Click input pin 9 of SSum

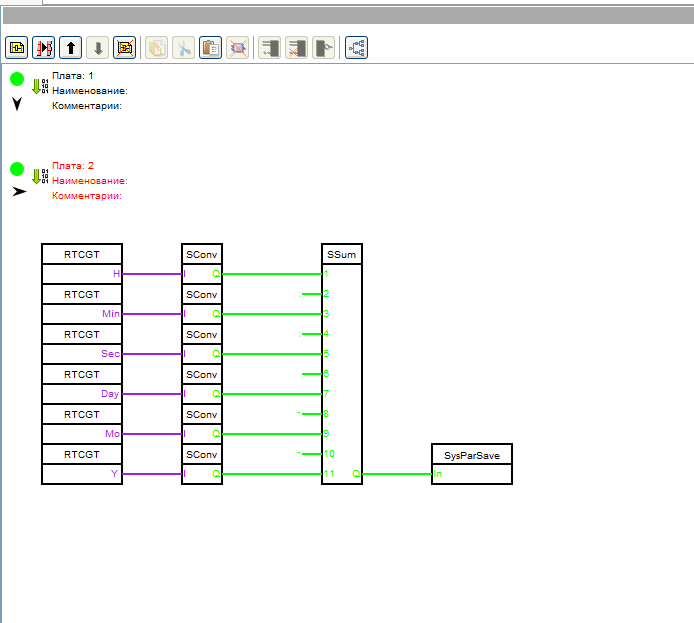pyautogui.click(x=326, y=434)
